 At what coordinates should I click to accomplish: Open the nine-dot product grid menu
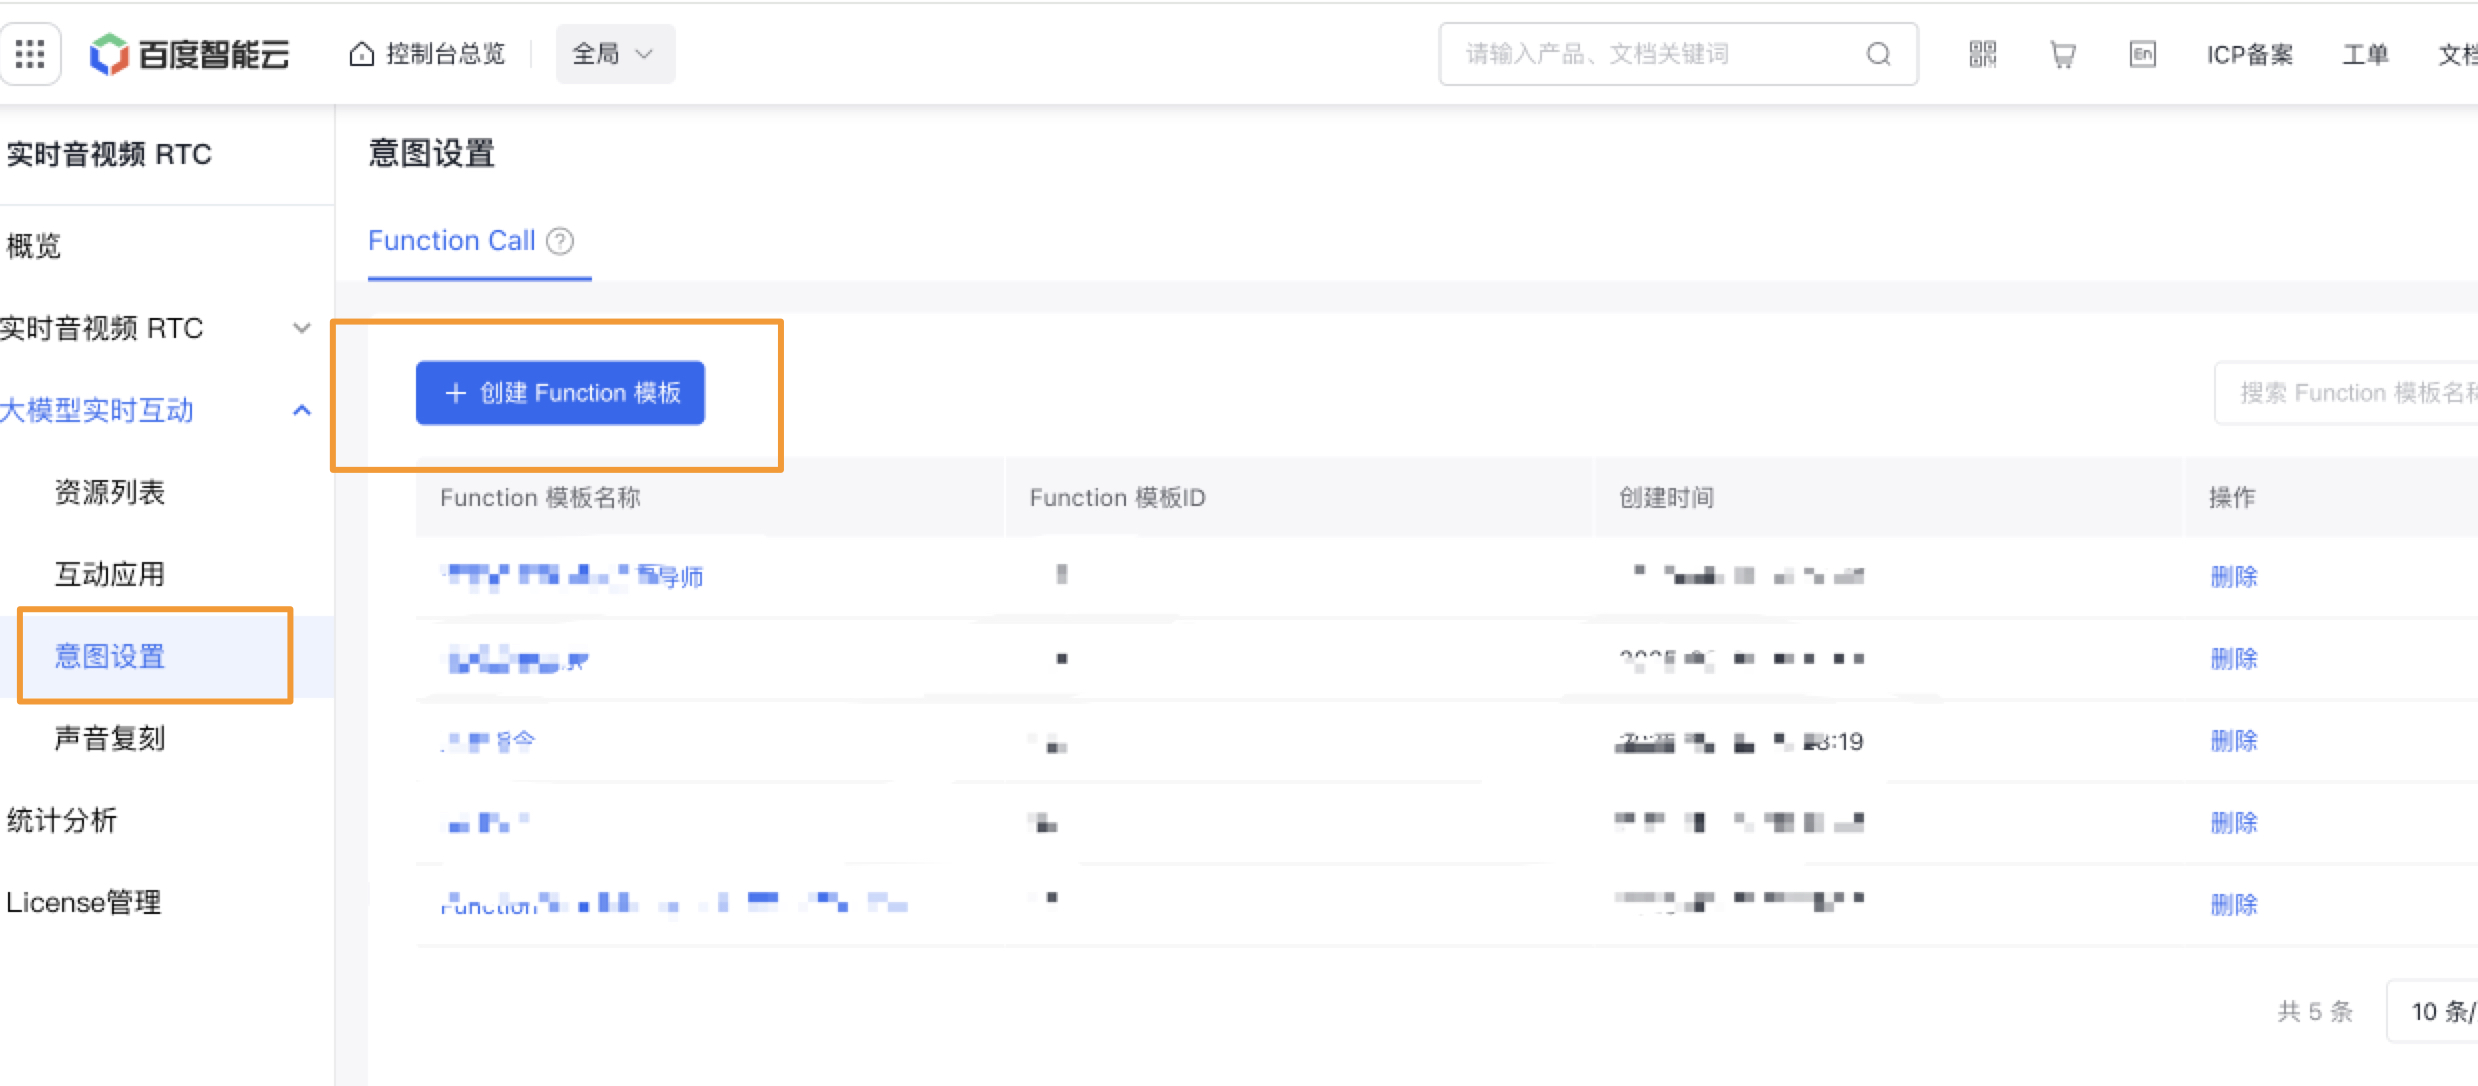30,54
